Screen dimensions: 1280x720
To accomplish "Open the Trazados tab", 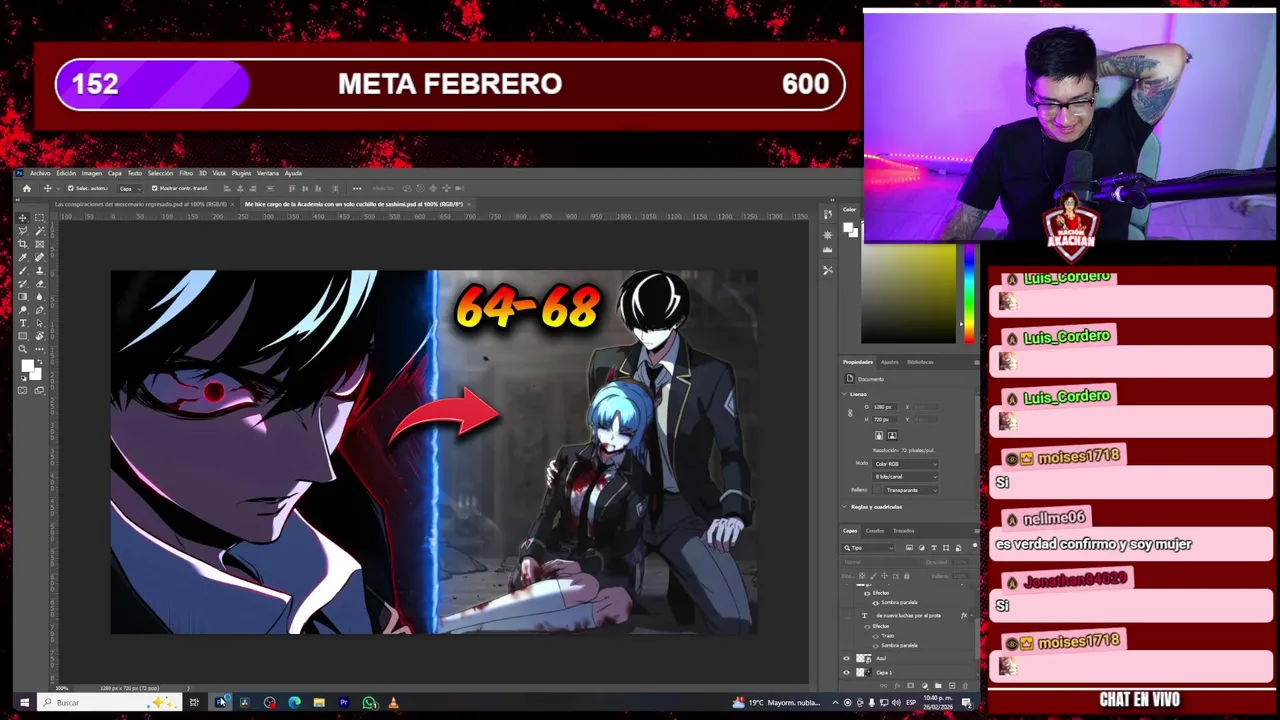I will point(904,531).
